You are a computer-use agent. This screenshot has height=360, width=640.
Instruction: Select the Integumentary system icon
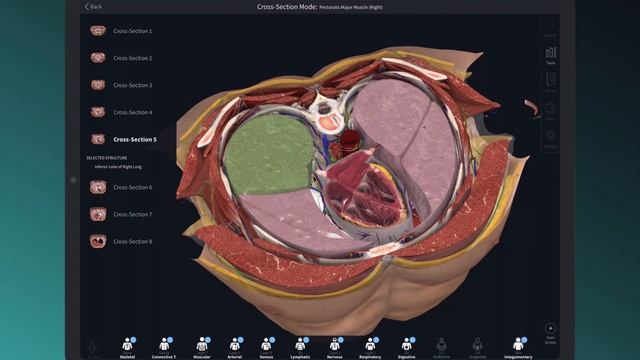(x=518, y=347)
